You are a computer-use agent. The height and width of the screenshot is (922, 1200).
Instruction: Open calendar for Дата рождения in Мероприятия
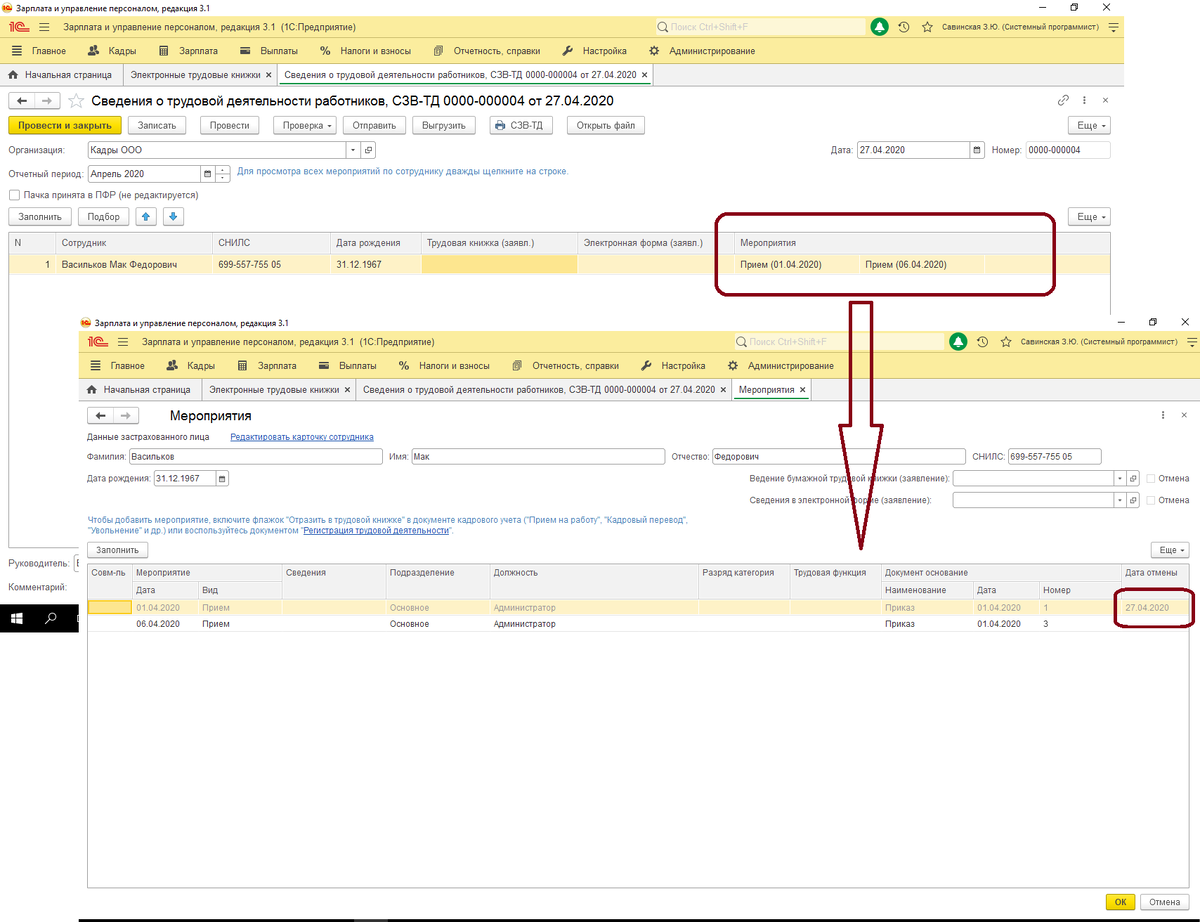coord(222,478)
